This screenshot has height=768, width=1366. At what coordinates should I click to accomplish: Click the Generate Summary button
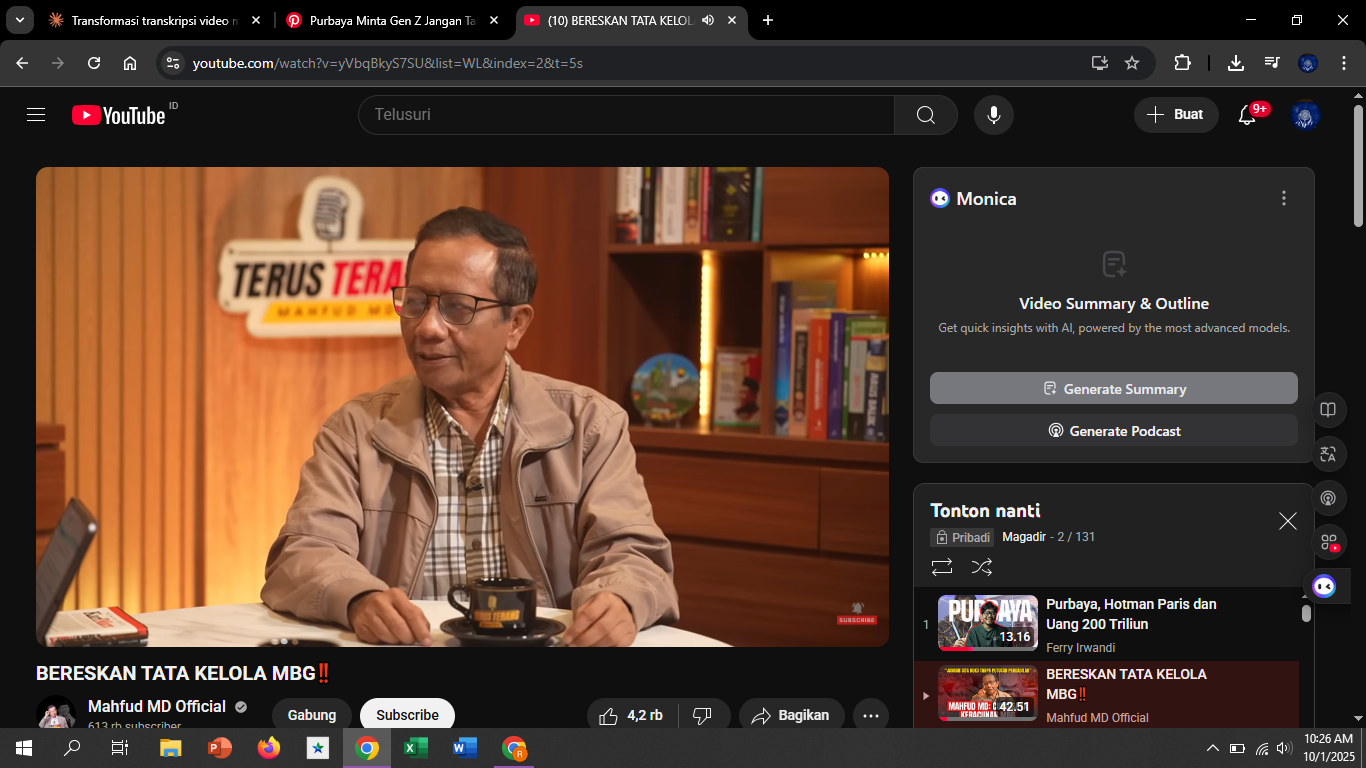pyautogui.click(x=1113, y=389)
